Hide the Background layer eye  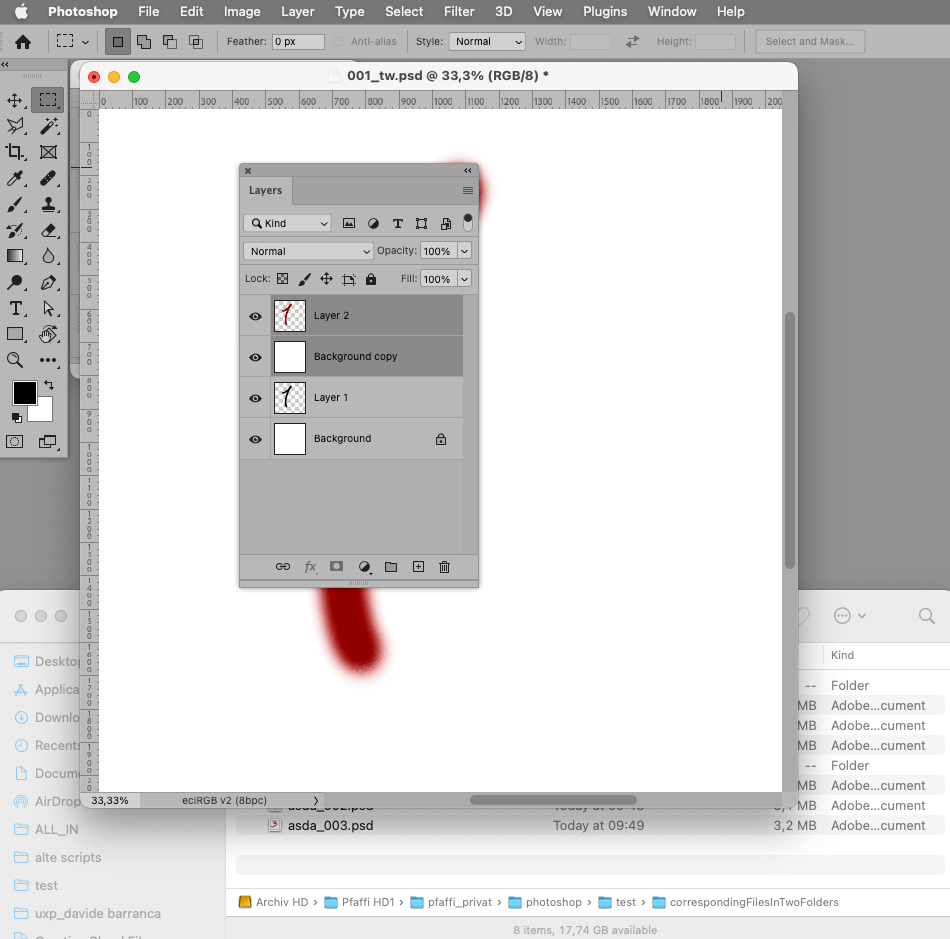tap(256, 439)
